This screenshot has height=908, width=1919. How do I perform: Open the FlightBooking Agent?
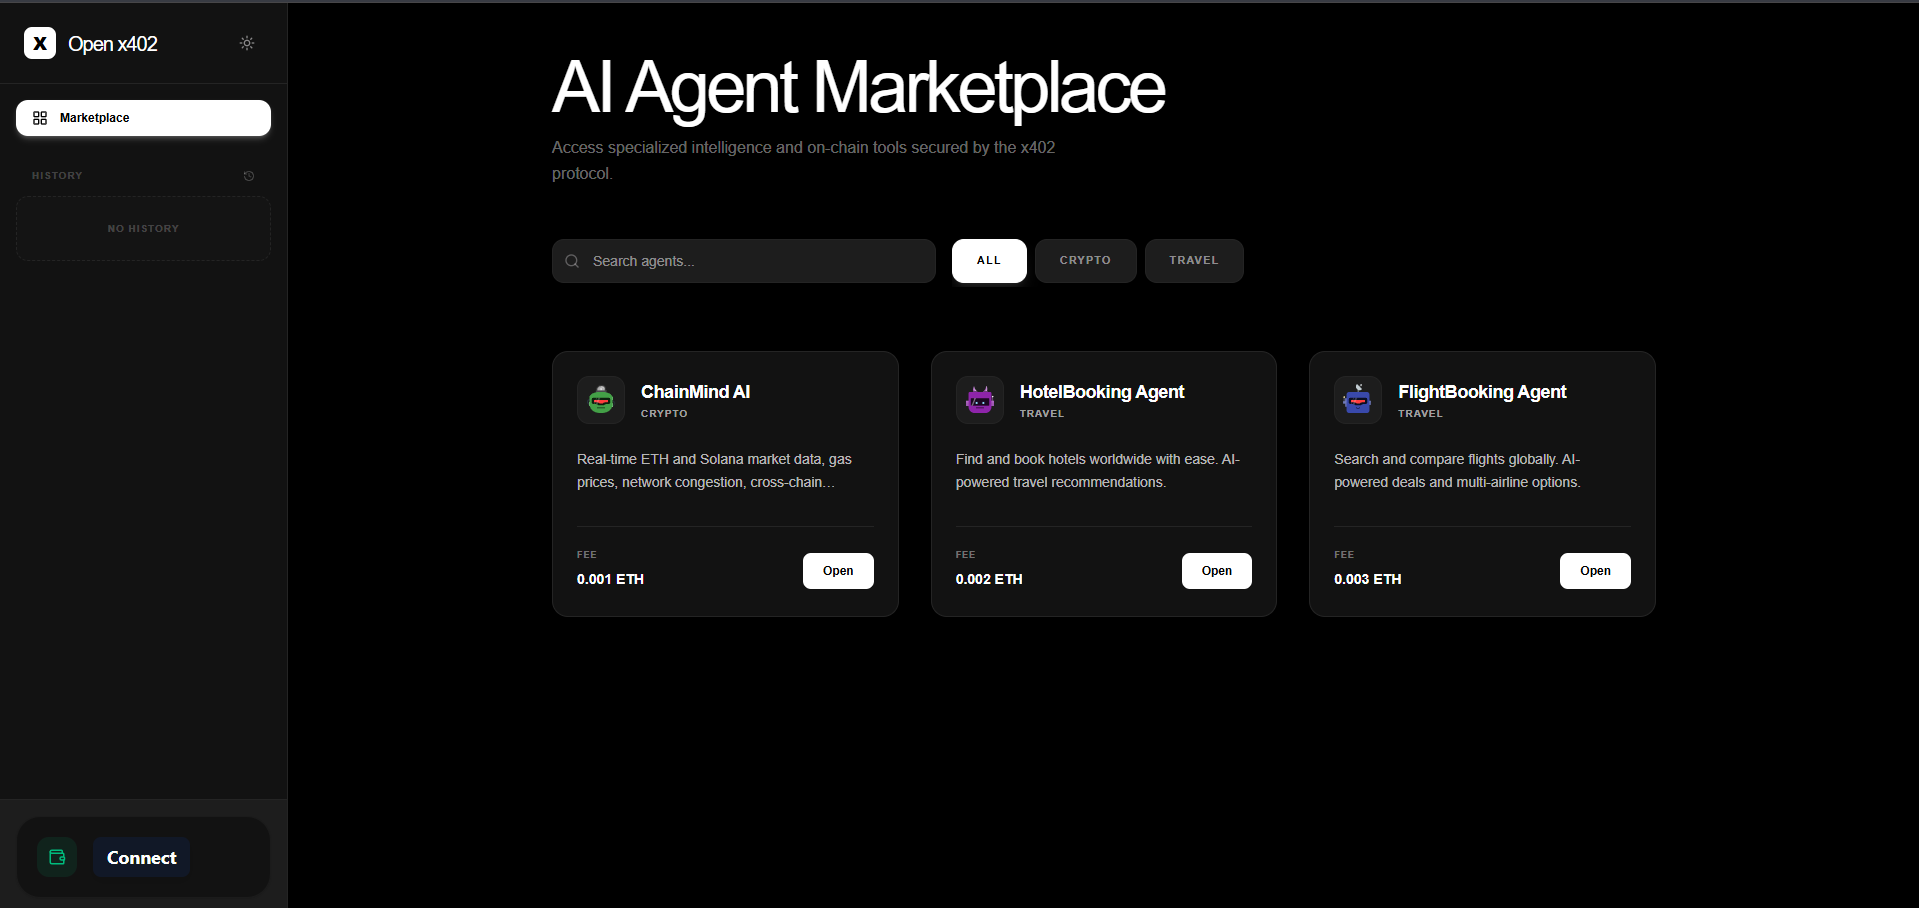(x=1595, y=571)
